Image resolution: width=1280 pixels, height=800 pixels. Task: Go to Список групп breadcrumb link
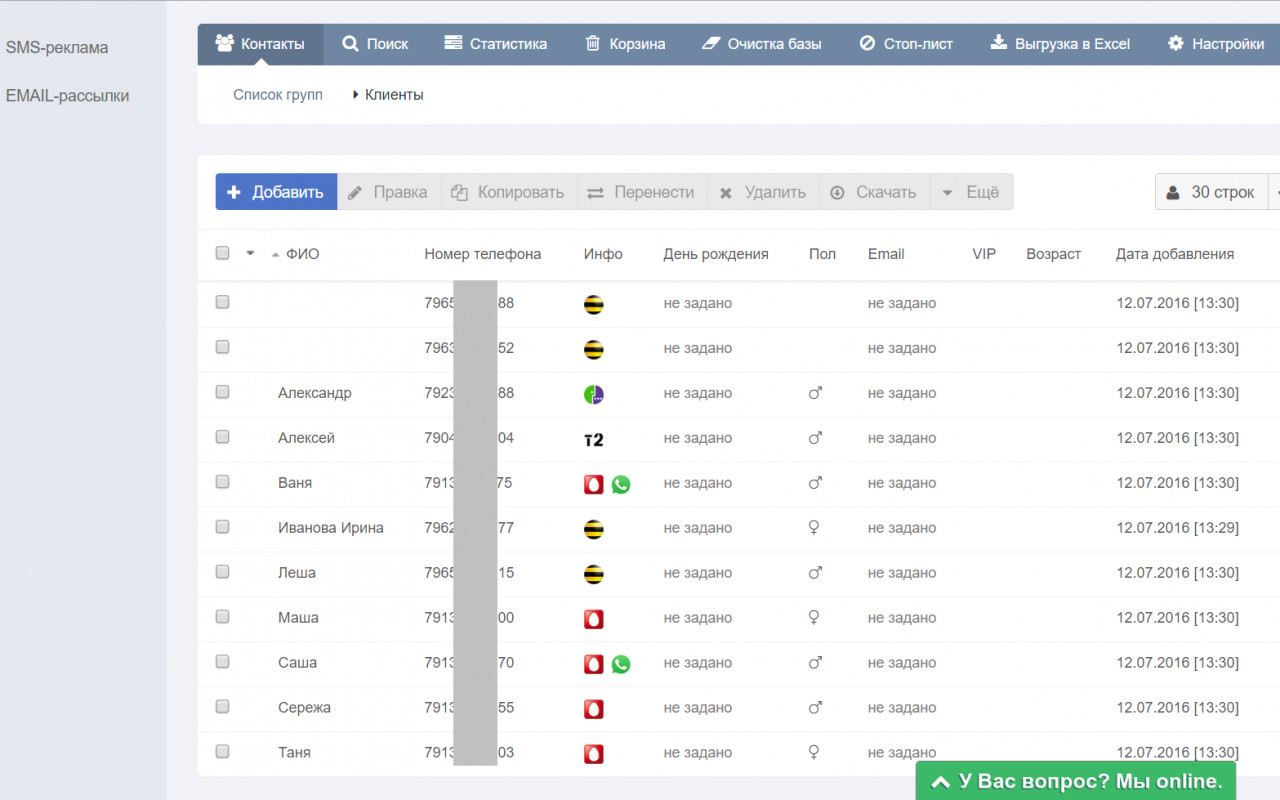(x=278, y=95)
